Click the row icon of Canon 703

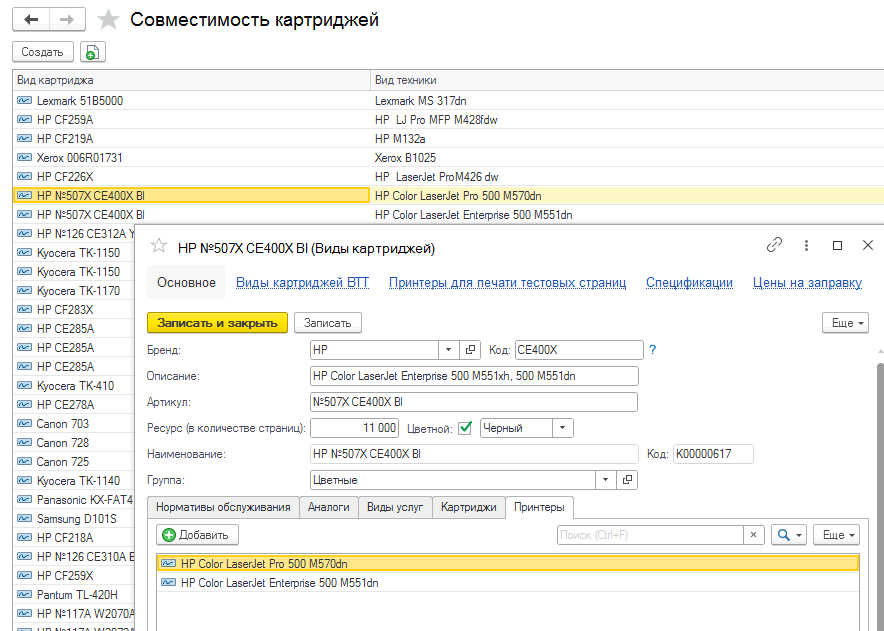[x=24, y=423]
